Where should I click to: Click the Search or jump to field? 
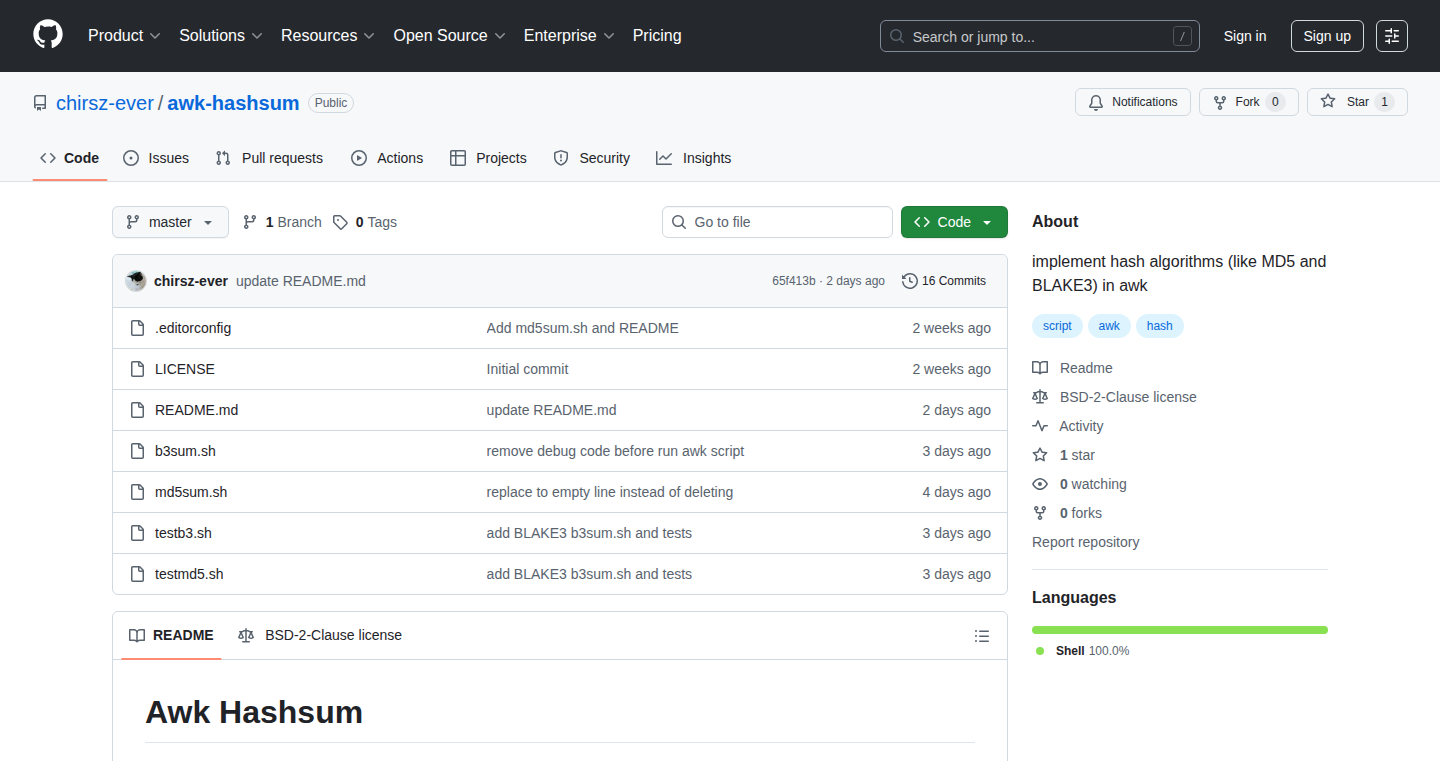(1040, 37)
